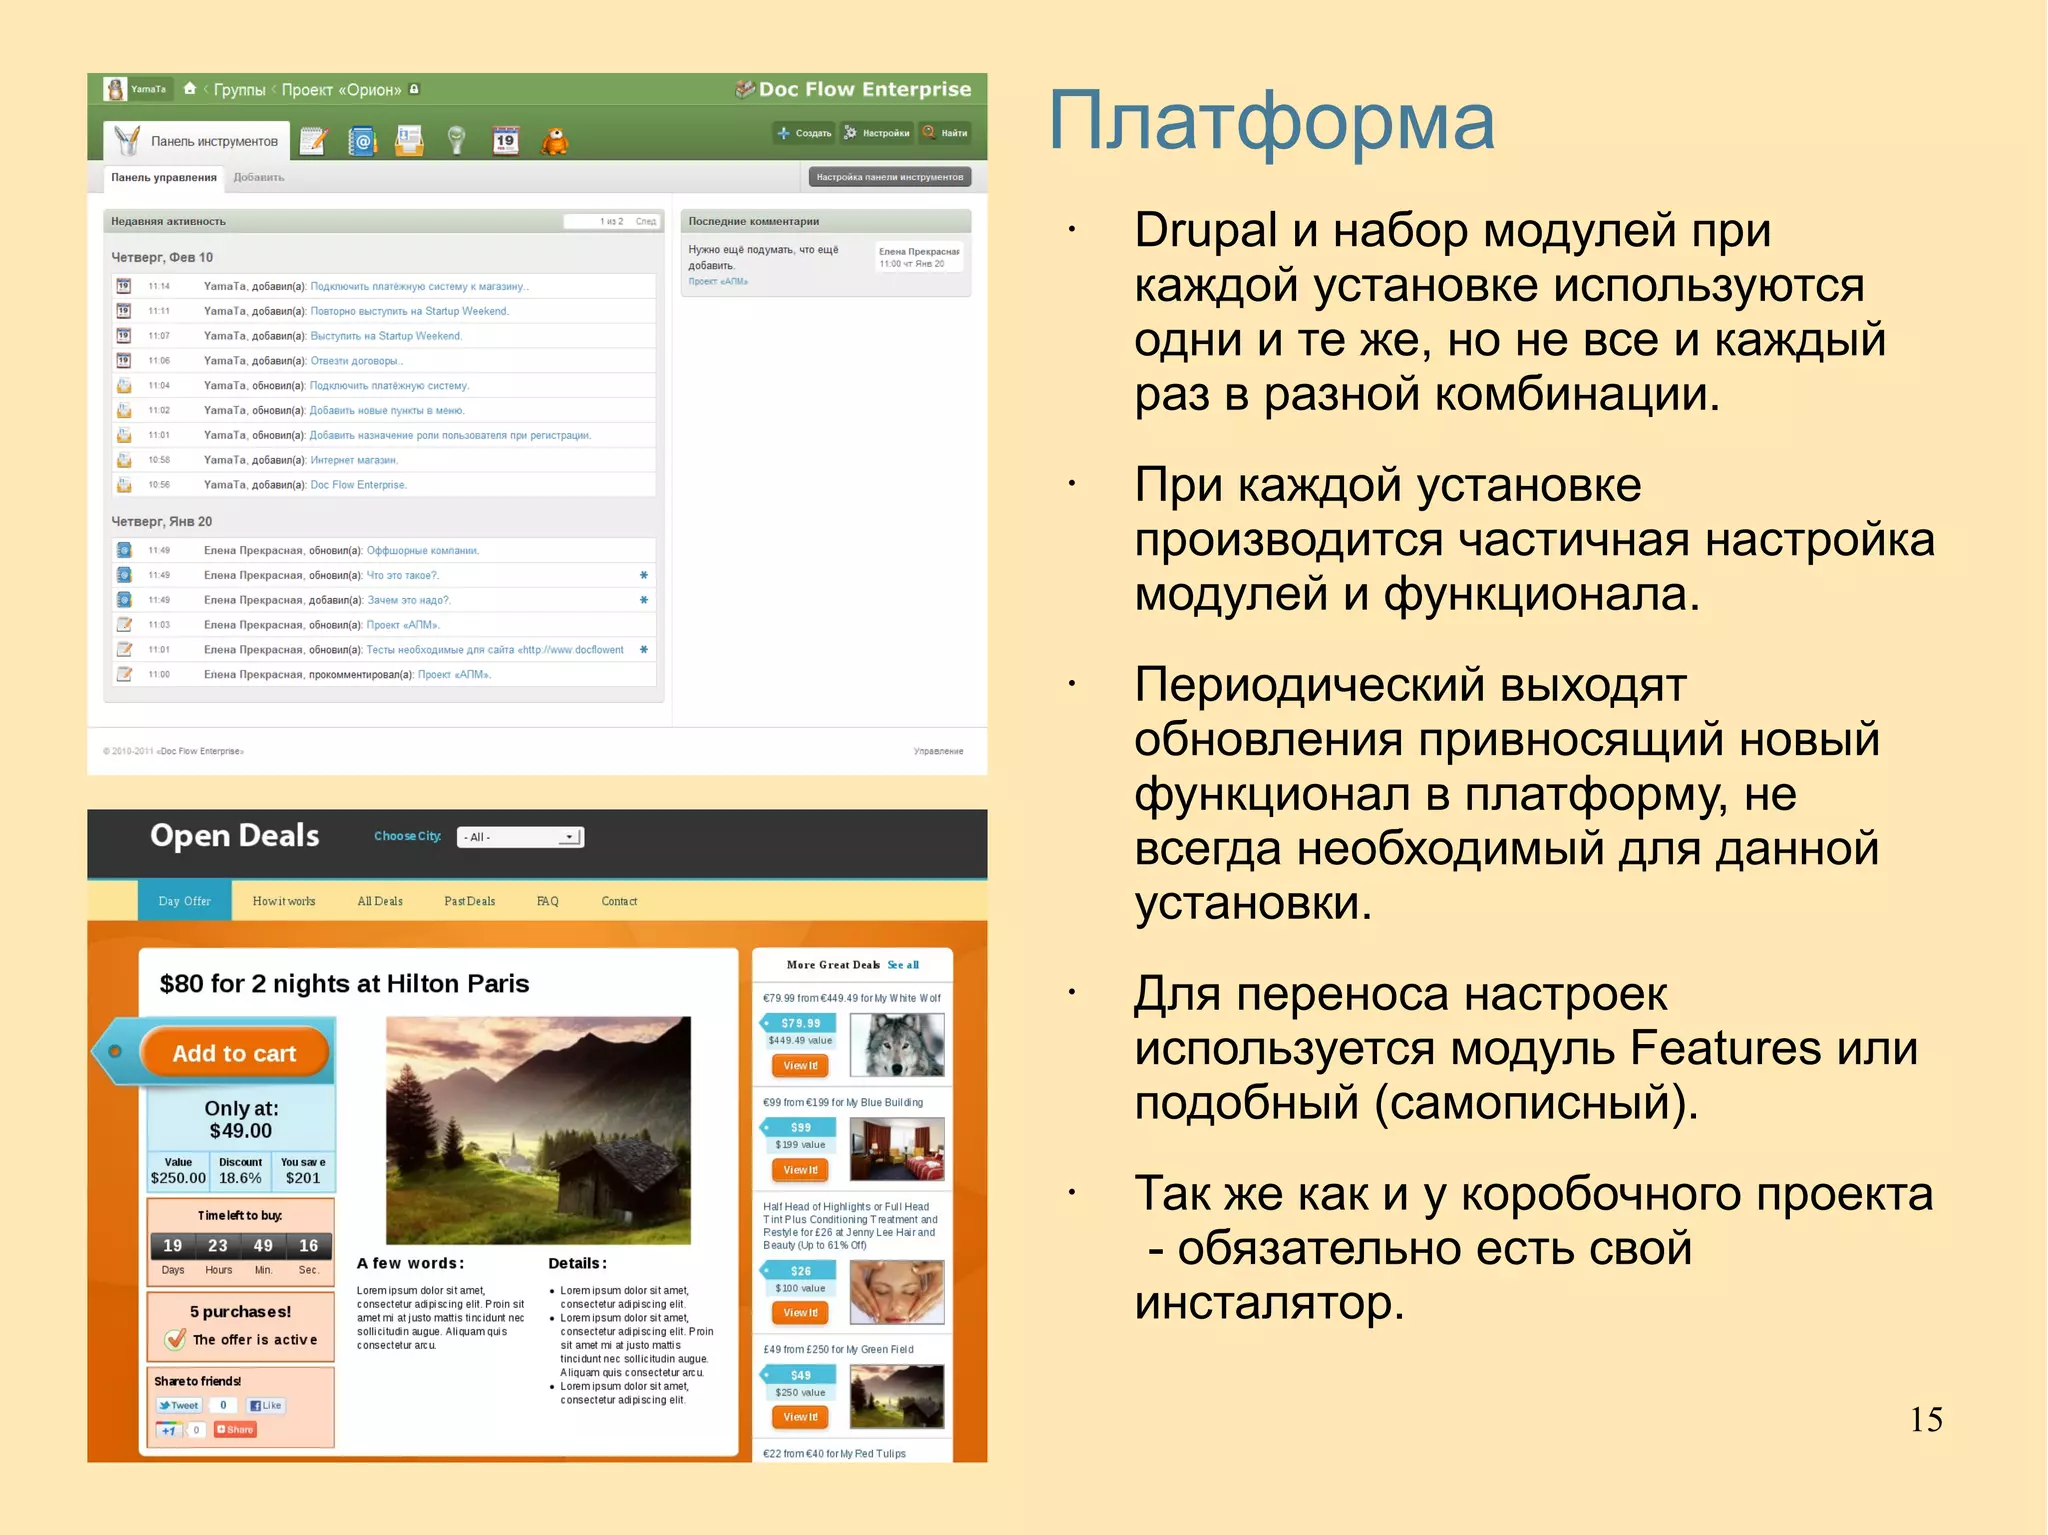Open the Choose City dropdown
Screen dimensions: 2048x1535
[520, 837]
